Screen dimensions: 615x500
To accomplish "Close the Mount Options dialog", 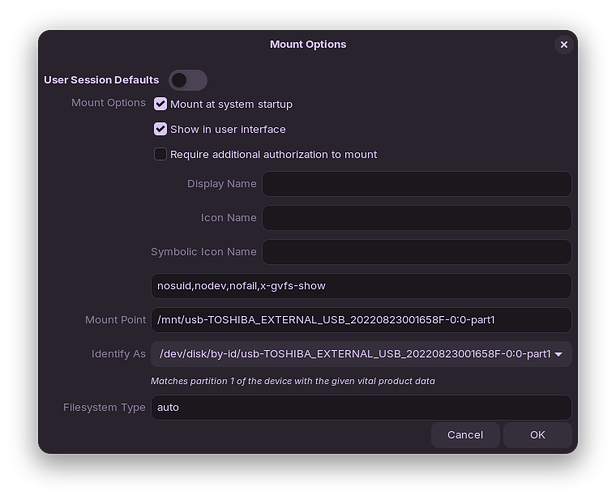I will point(564,45).
